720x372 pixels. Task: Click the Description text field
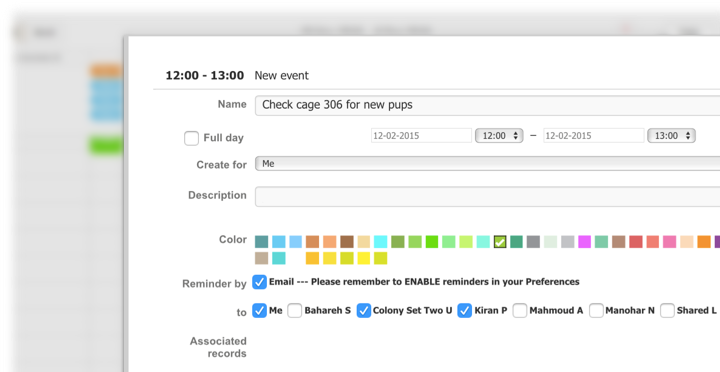pos(487,197)
